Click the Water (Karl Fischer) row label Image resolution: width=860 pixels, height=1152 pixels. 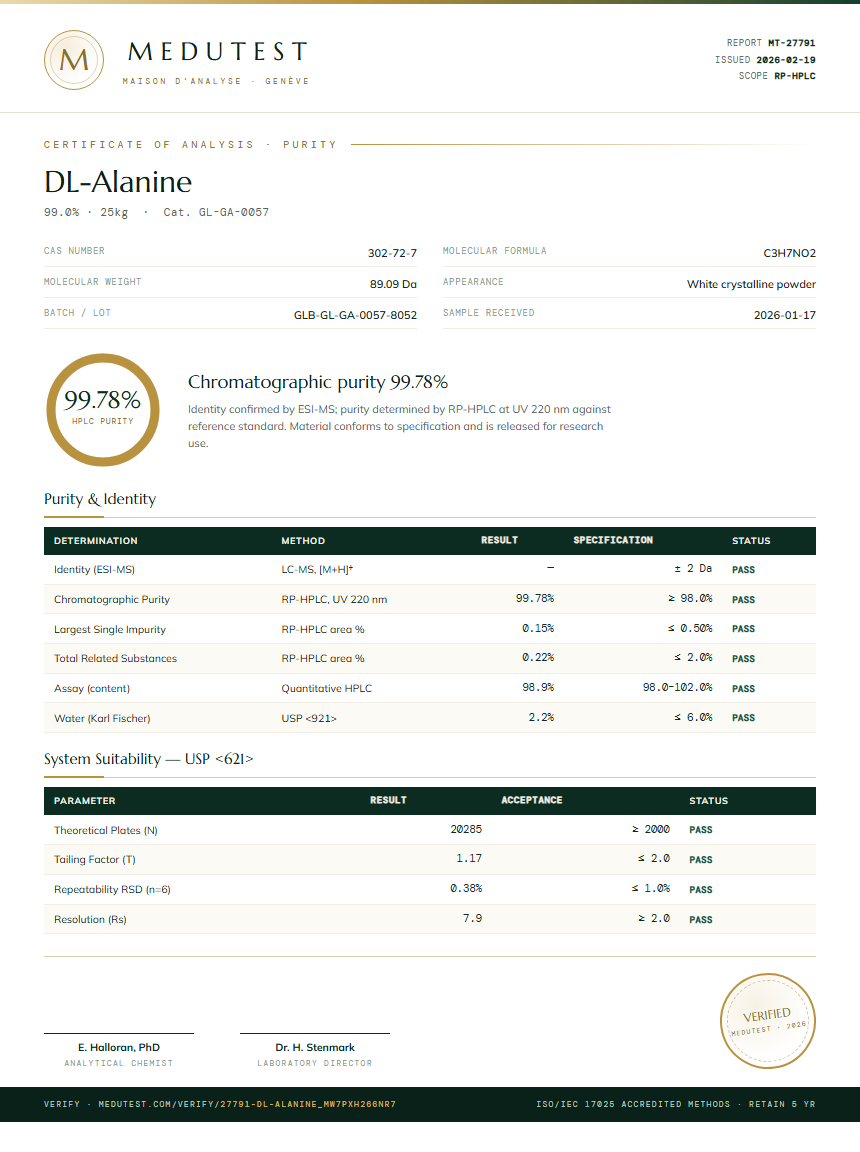pyautogui.click(x=102, y=719)
